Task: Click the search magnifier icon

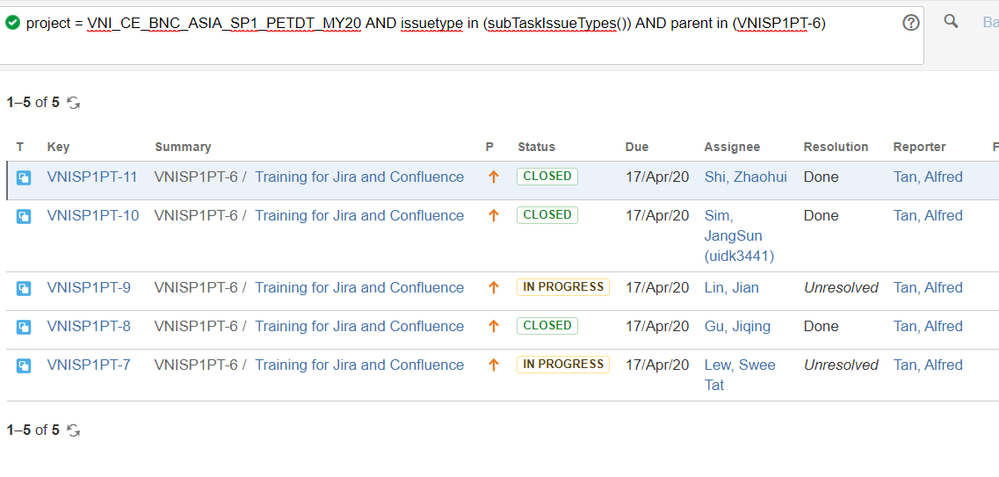Action: click(x=951, y=22)
